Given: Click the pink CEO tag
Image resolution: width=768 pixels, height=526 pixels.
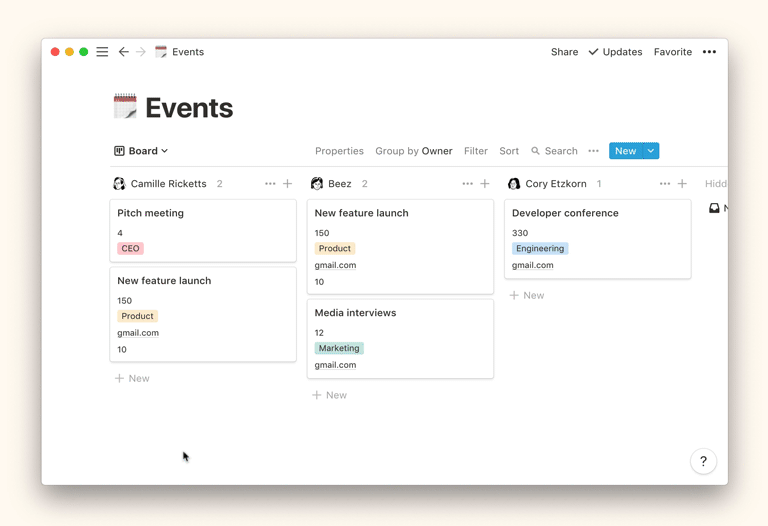Looking at the screenshot, I should [130, 248].
